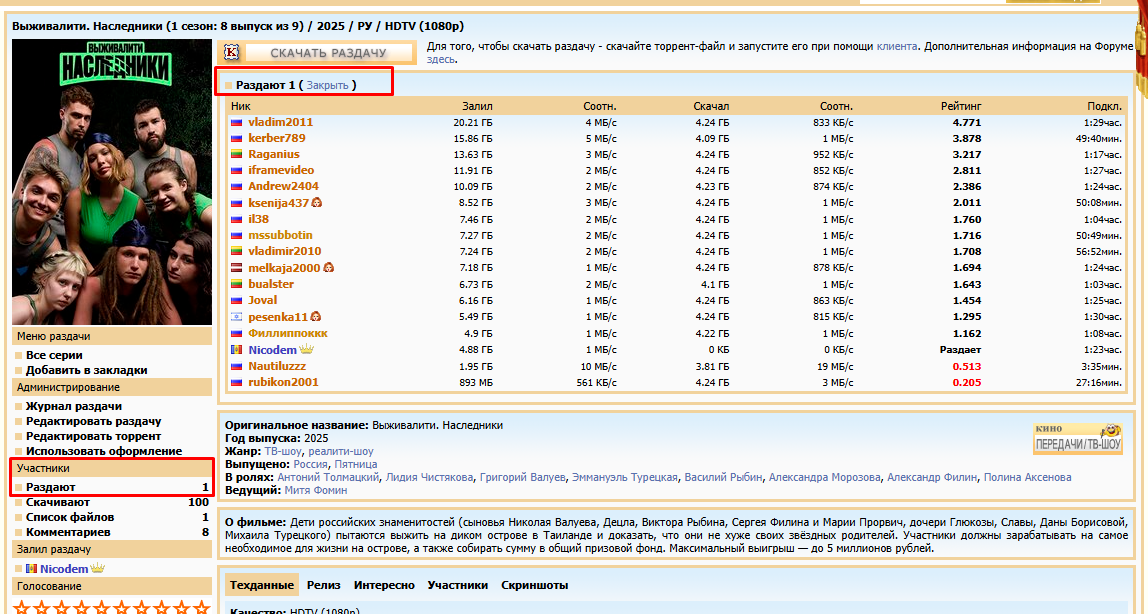This screenshot has width=1148, height=614.
Task: Switch to the Релиз tab
Action: click(324, 585)
